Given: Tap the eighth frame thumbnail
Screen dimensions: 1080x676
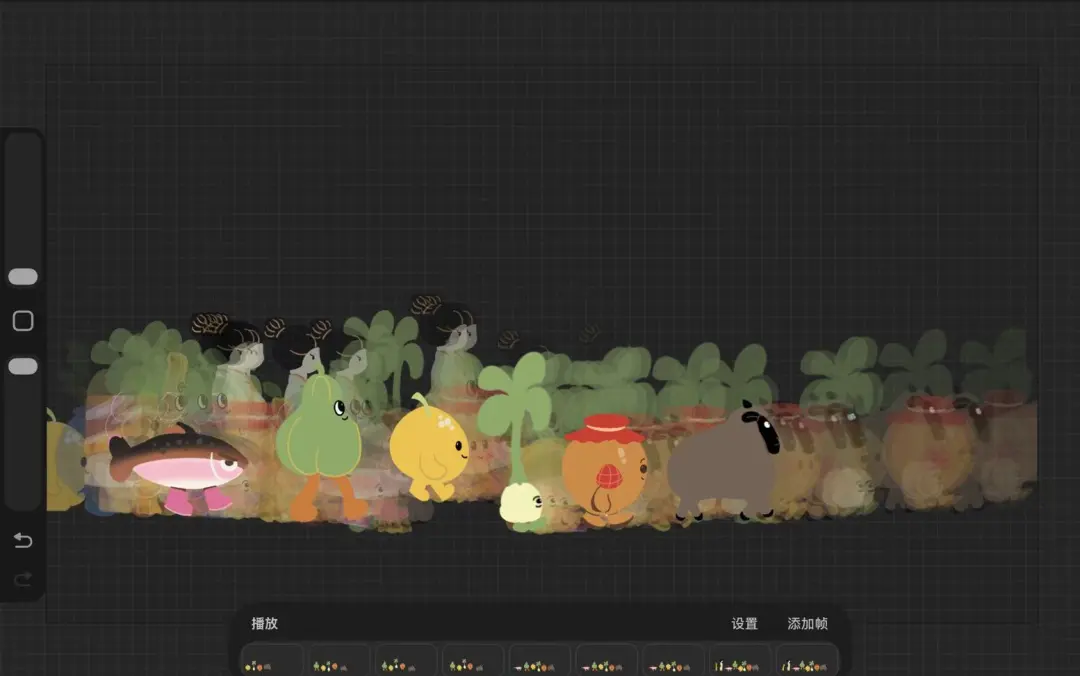Looking at the screenshot, I should (x=741, y=661).
